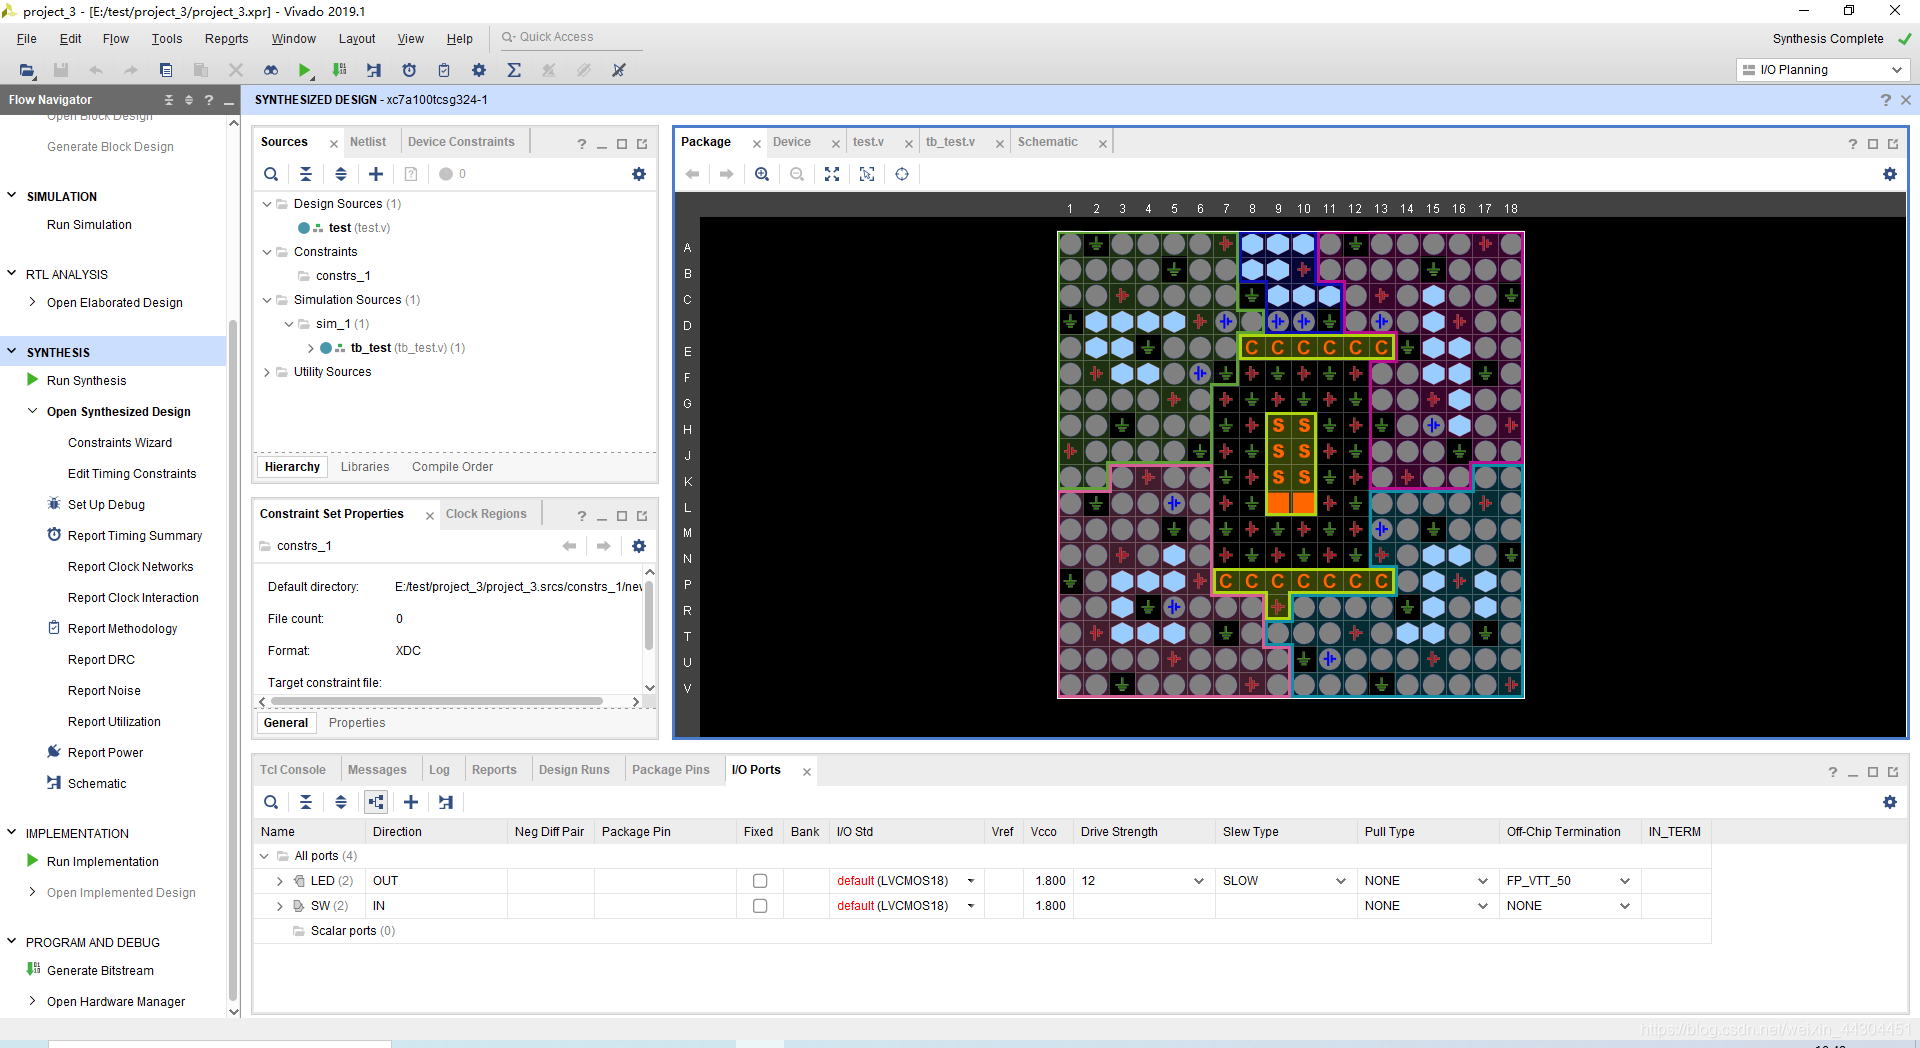Viewport: 1920px width, 1048px height.
Task: Zoom fit the Package view
Action: click(832, 174)
